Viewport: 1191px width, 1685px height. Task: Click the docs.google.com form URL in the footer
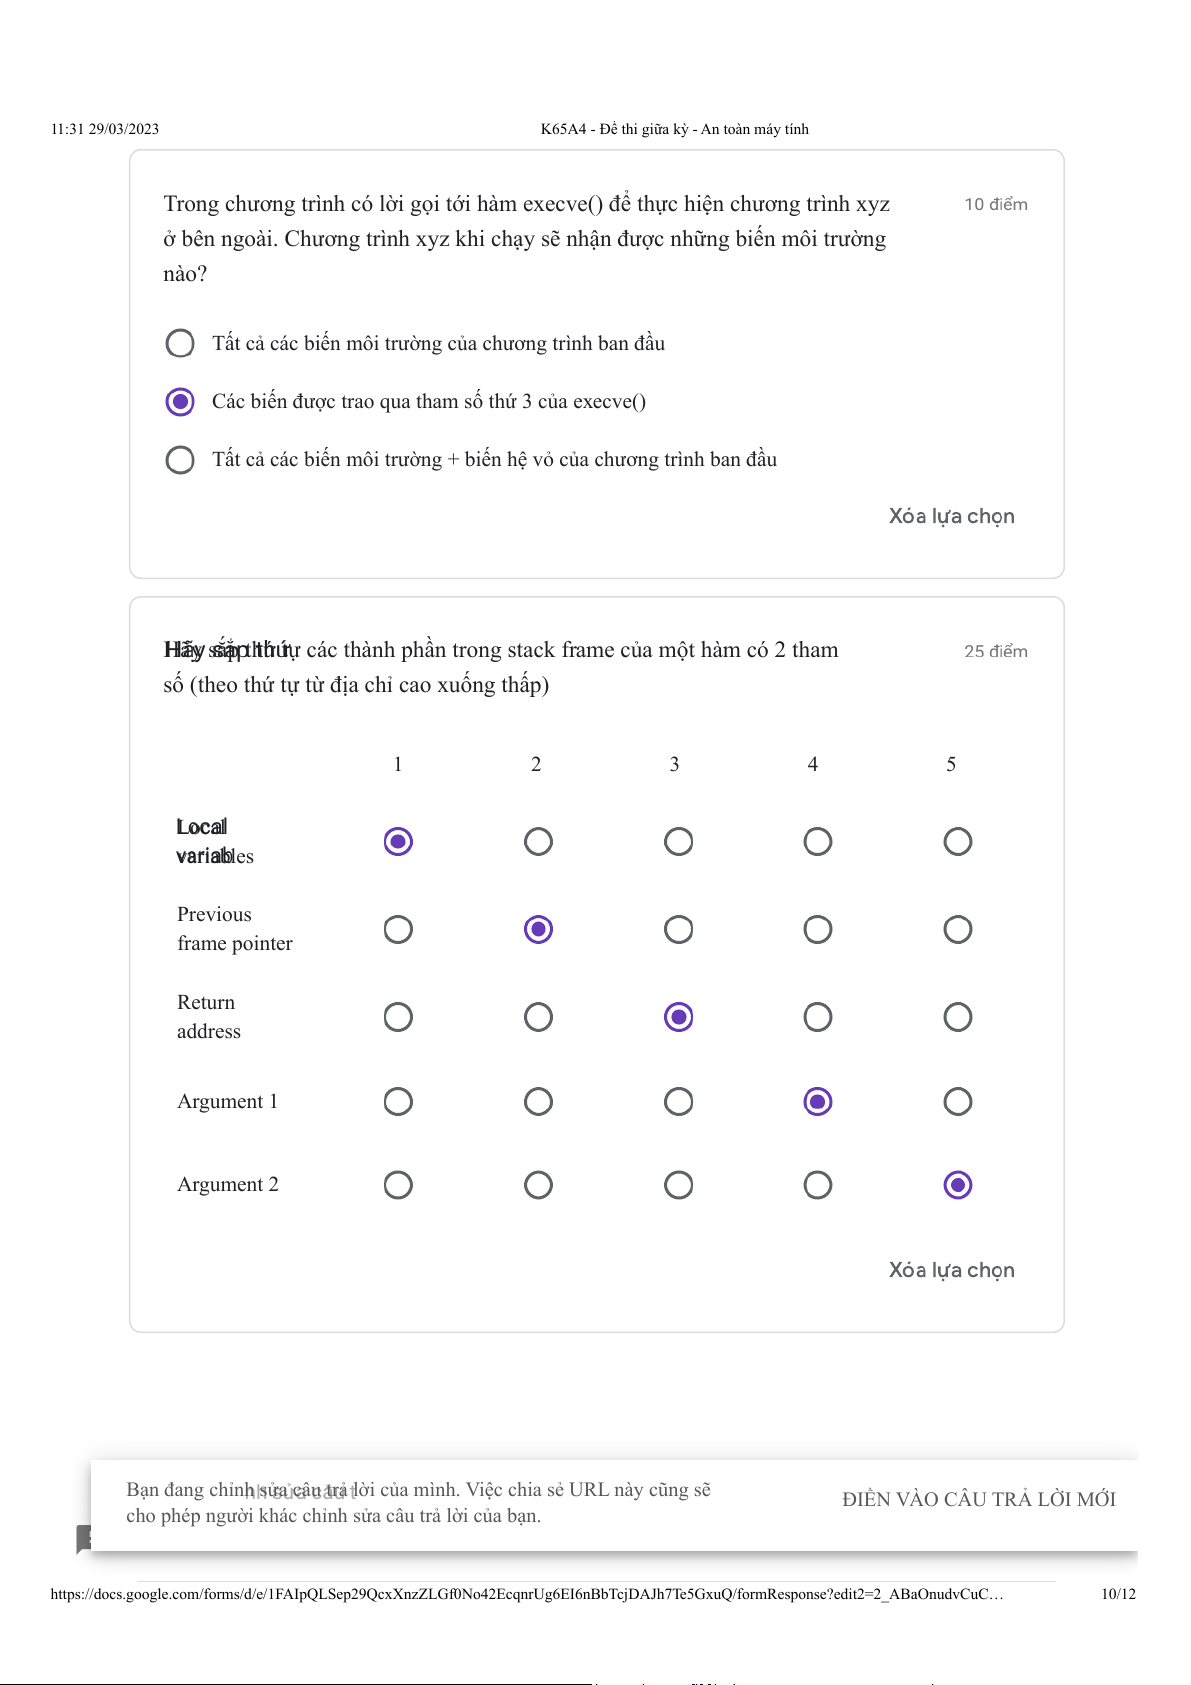click(526, 1594)
